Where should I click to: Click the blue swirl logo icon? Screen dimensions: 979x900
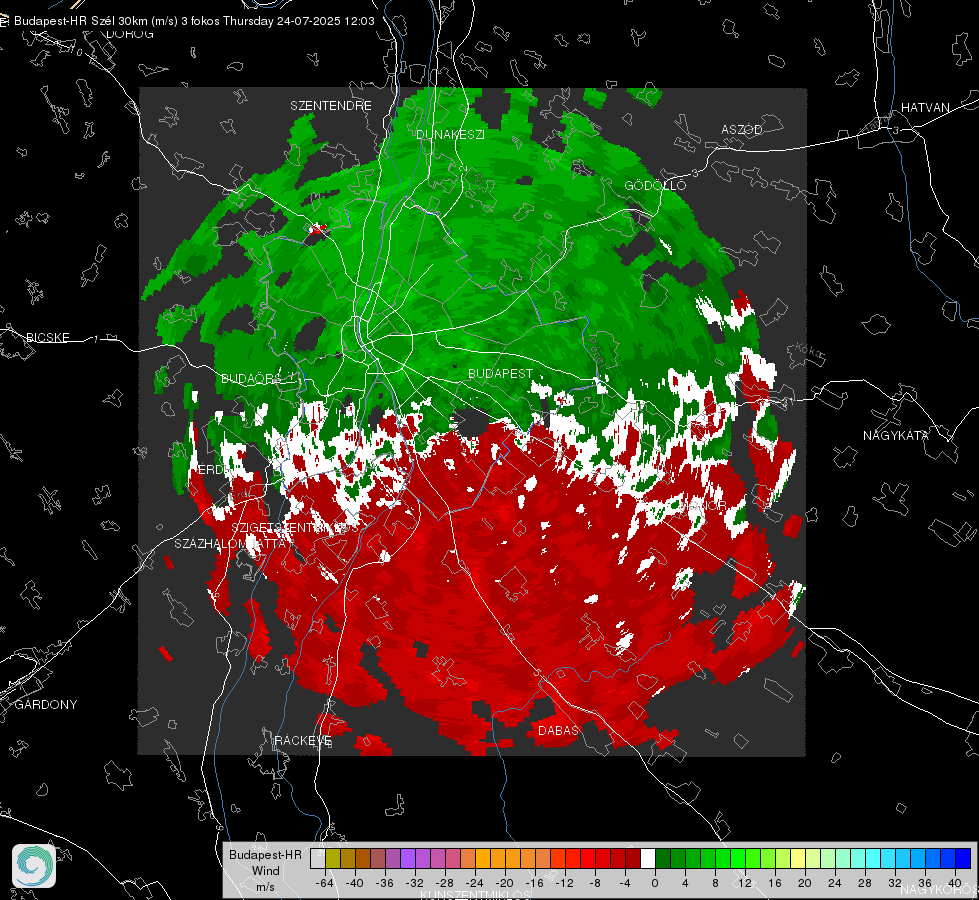(x=34, y=866)
